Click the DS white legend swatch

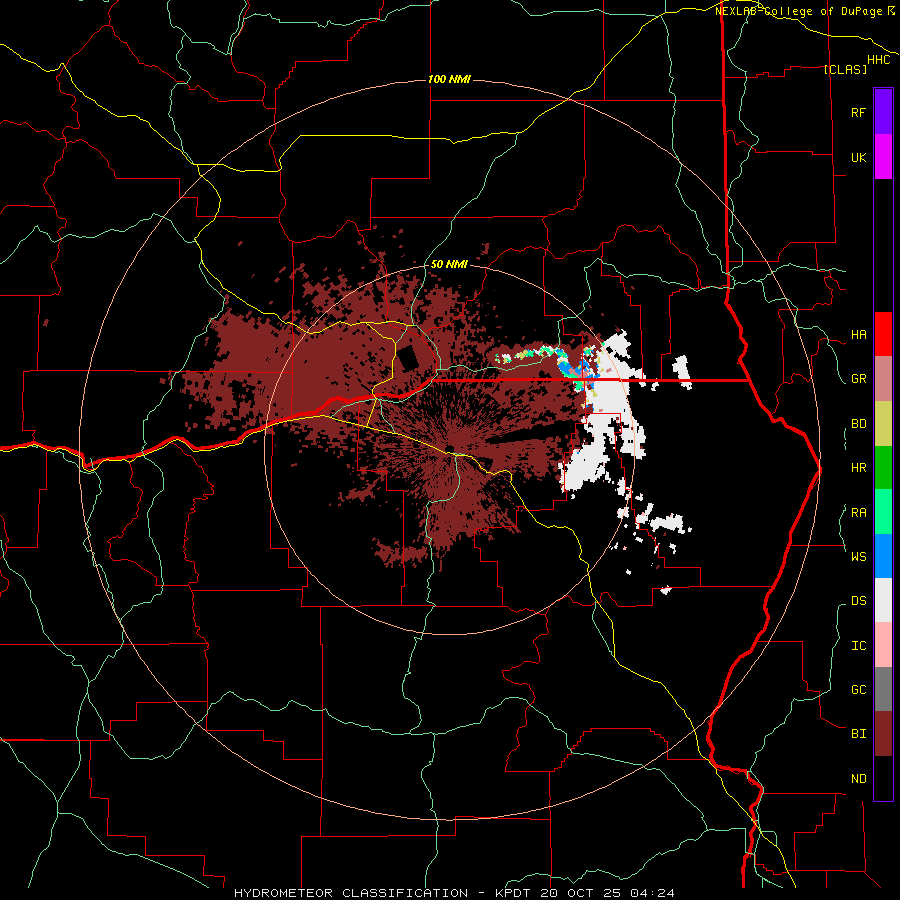pos(883,600)
